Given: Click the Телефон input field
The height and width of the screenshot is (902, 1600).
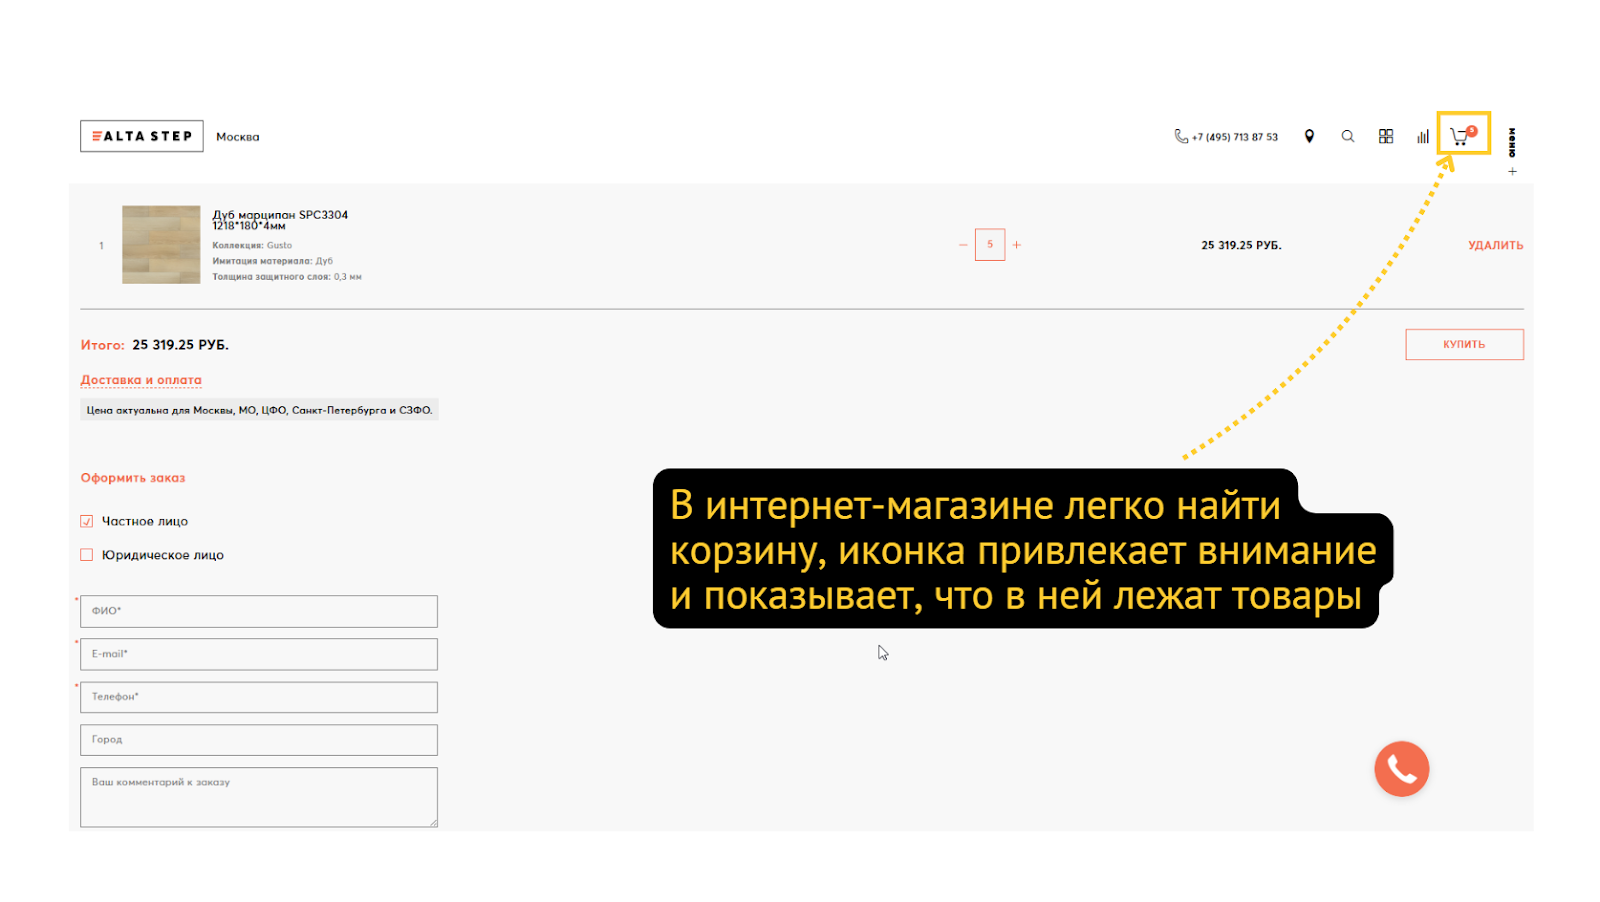Looking at the screenshot, I should tap(259, 697).
